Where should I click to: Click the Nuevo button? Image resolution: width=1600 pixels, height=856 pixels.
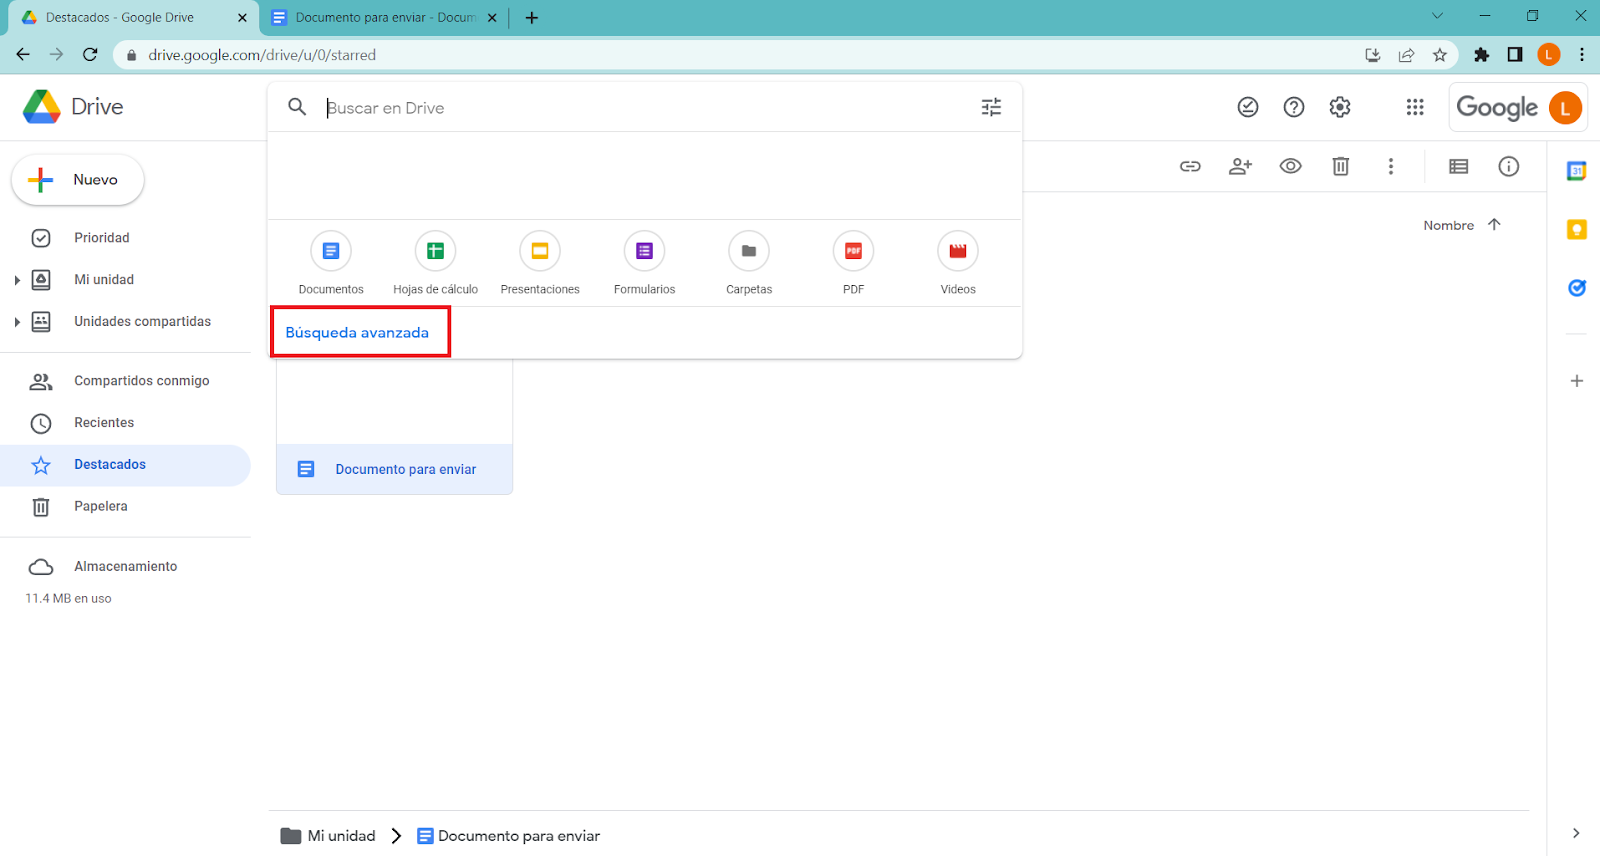pyautogui.click(x=78, y=180)
